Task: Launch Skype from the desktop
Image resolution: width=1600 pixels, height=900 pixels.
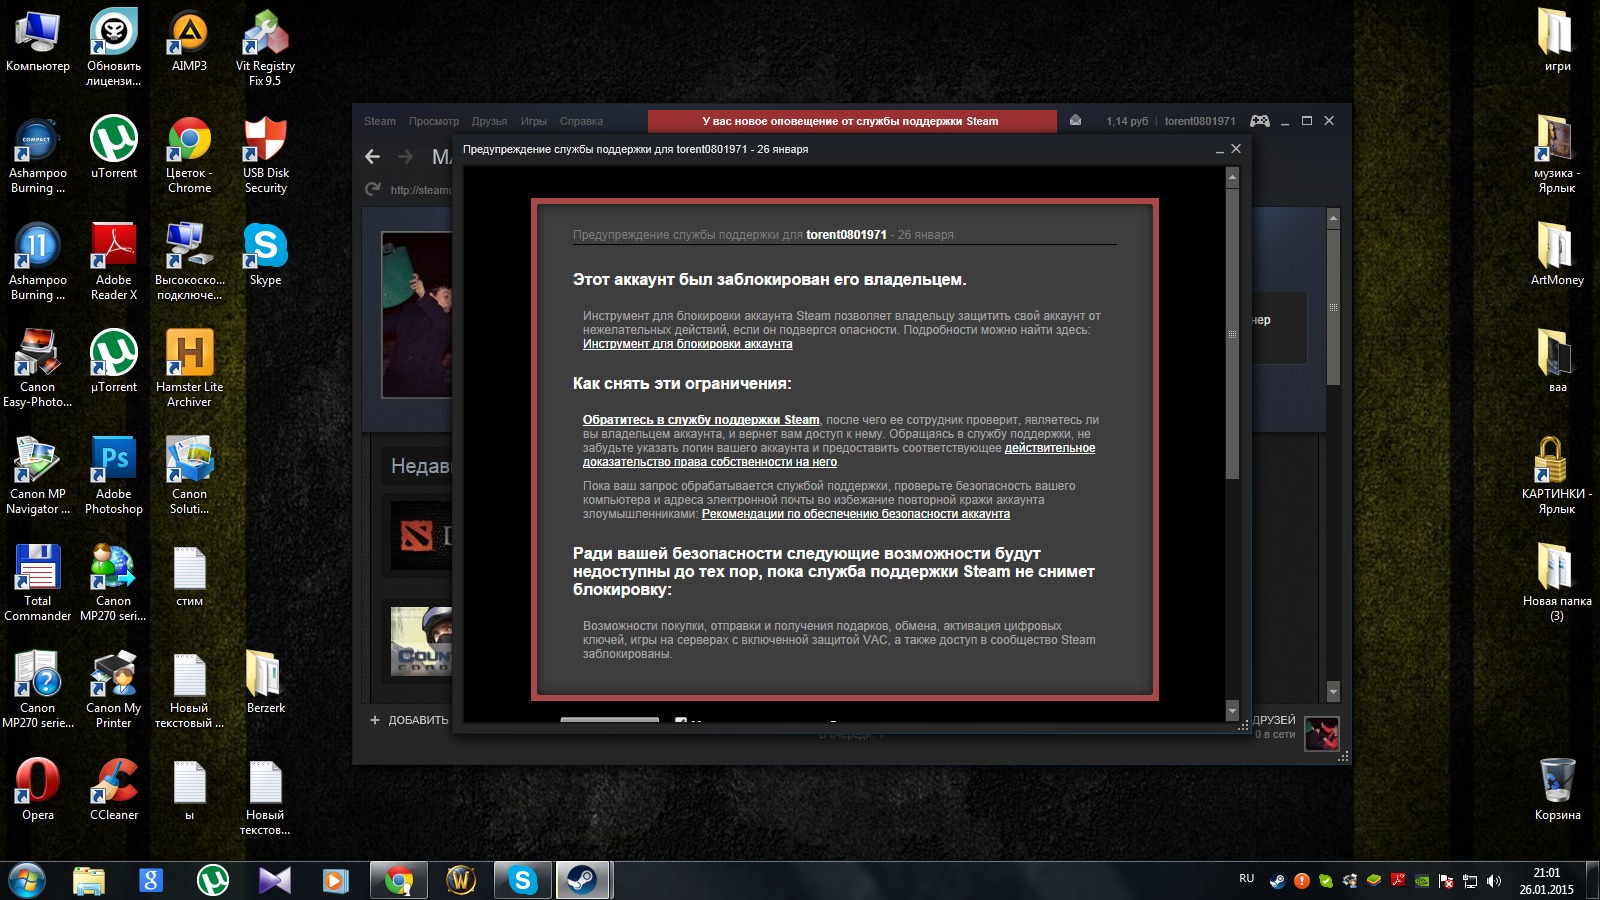Action: click(265, 255)
